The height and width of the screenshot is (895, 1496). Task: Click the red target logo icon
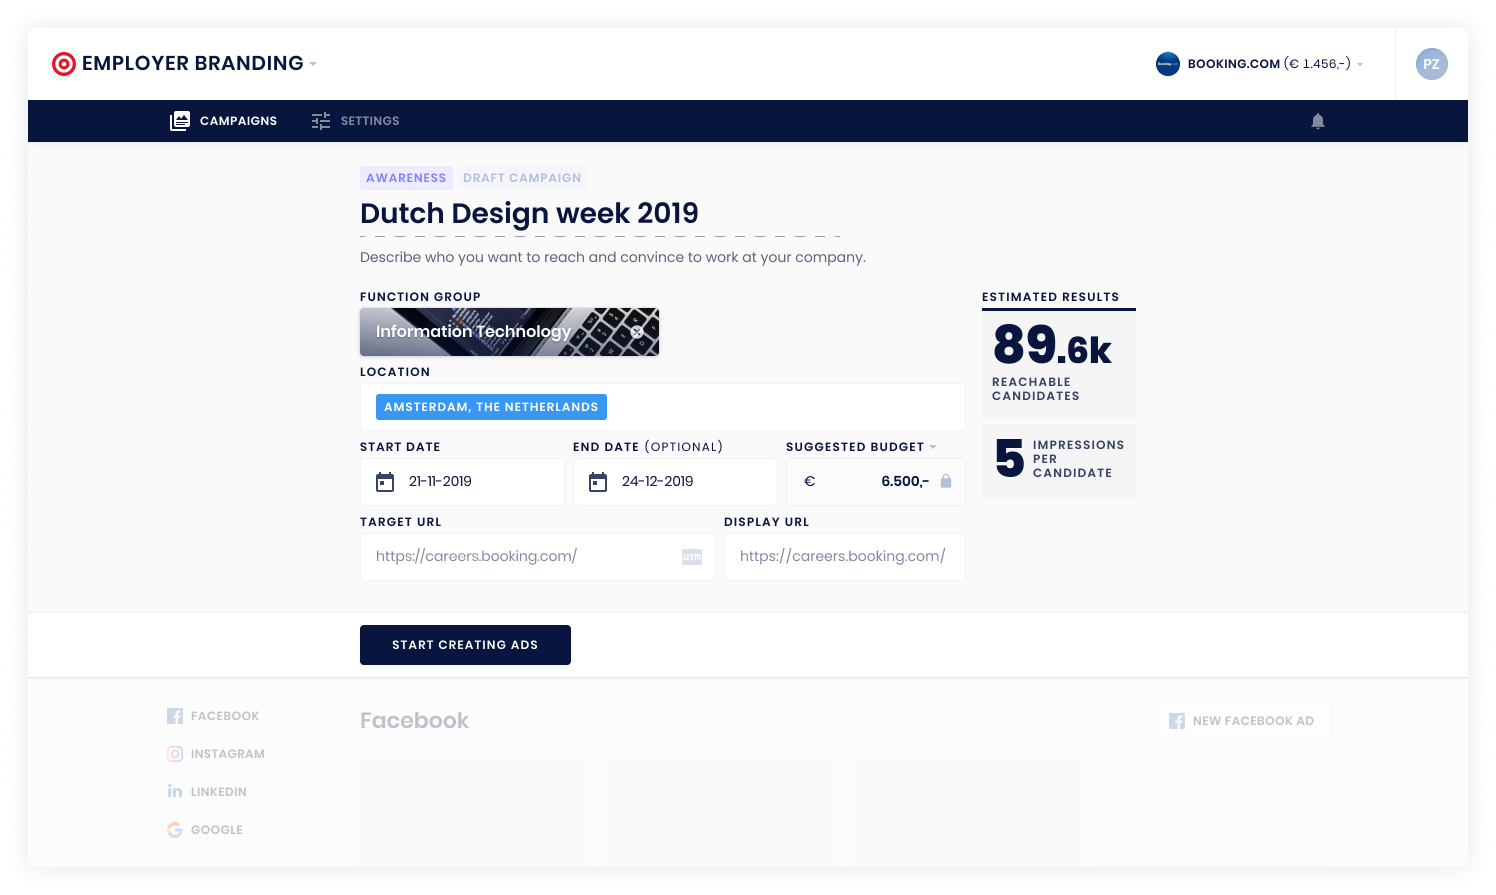point(64,64)
